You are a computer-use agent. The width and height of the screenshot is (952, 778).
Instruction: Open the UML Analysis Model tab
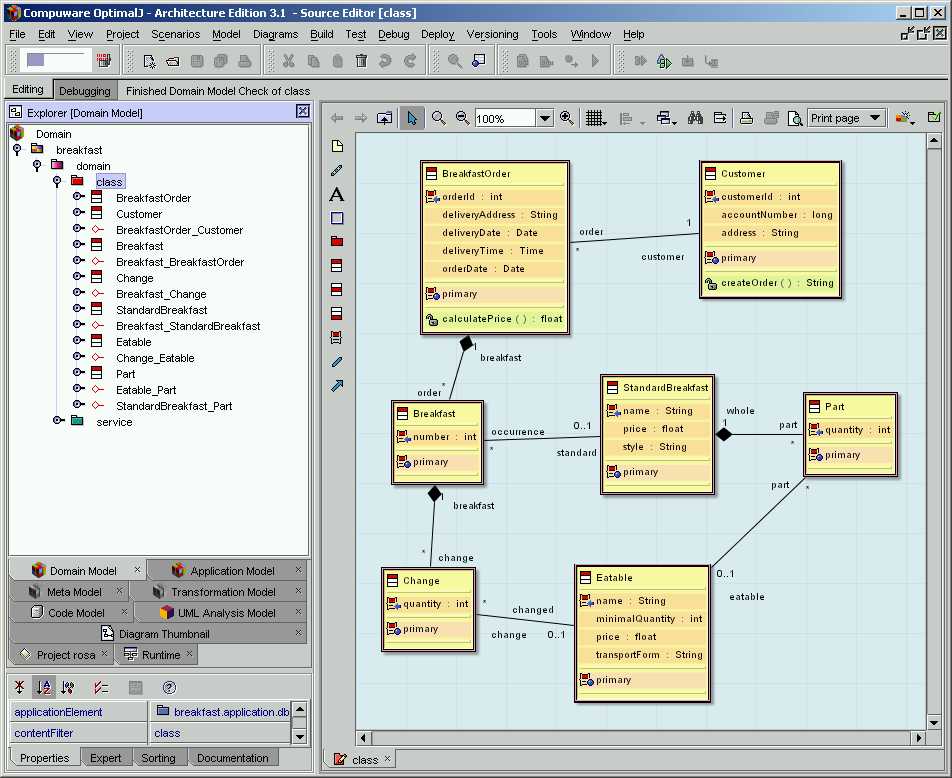click(220, 613)
